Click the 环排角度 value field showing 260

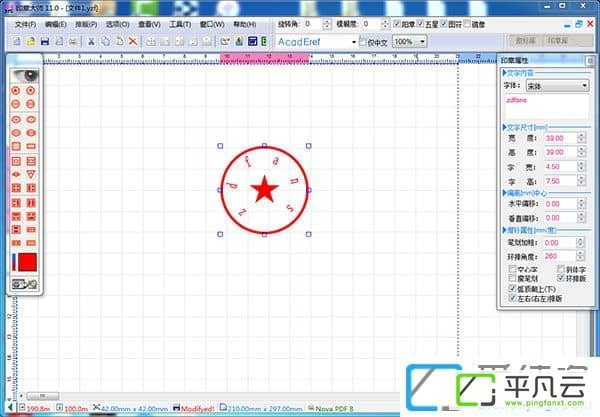pyautogui.click(x=560, y=256)
